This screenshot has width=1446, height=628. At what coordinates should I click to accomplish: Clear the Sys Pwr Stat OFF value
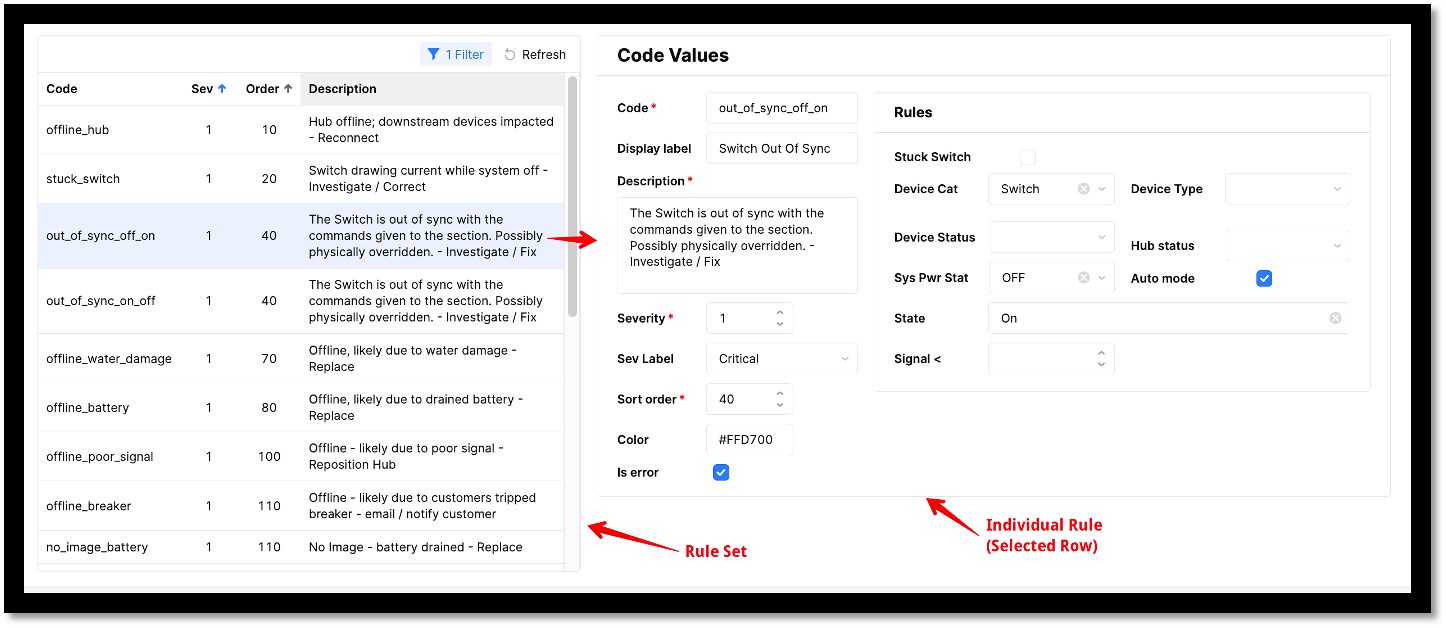1084,278
